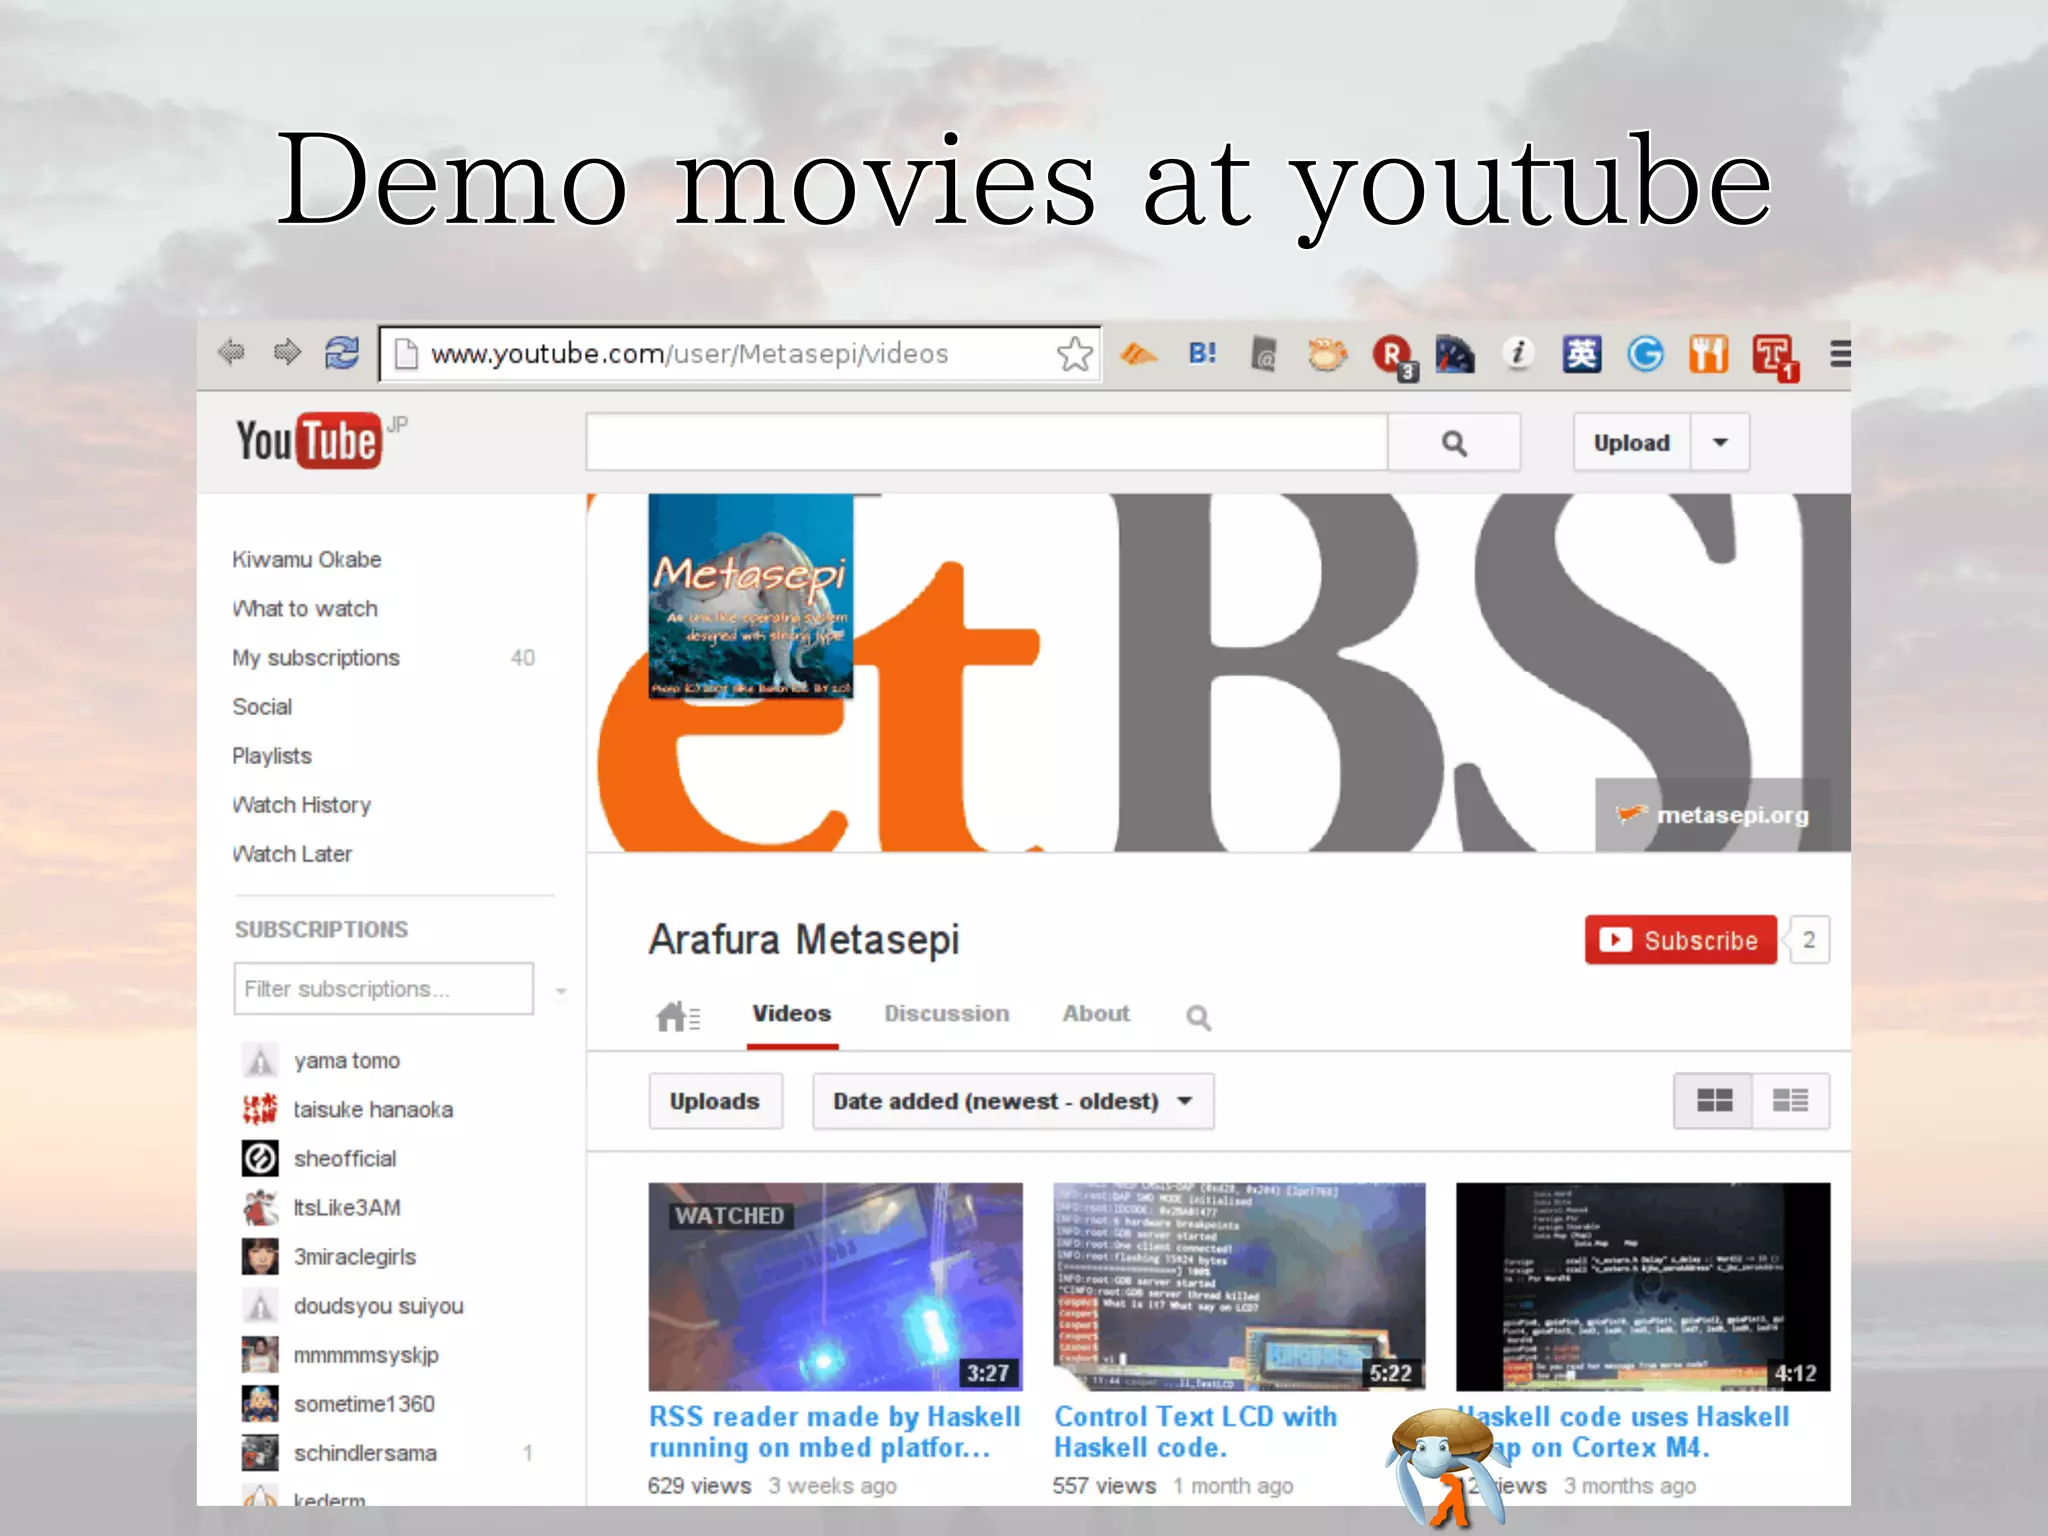Open yama tomo subscription
Viewport: 2048px width, 1536px height.
tap(346, 1060)
